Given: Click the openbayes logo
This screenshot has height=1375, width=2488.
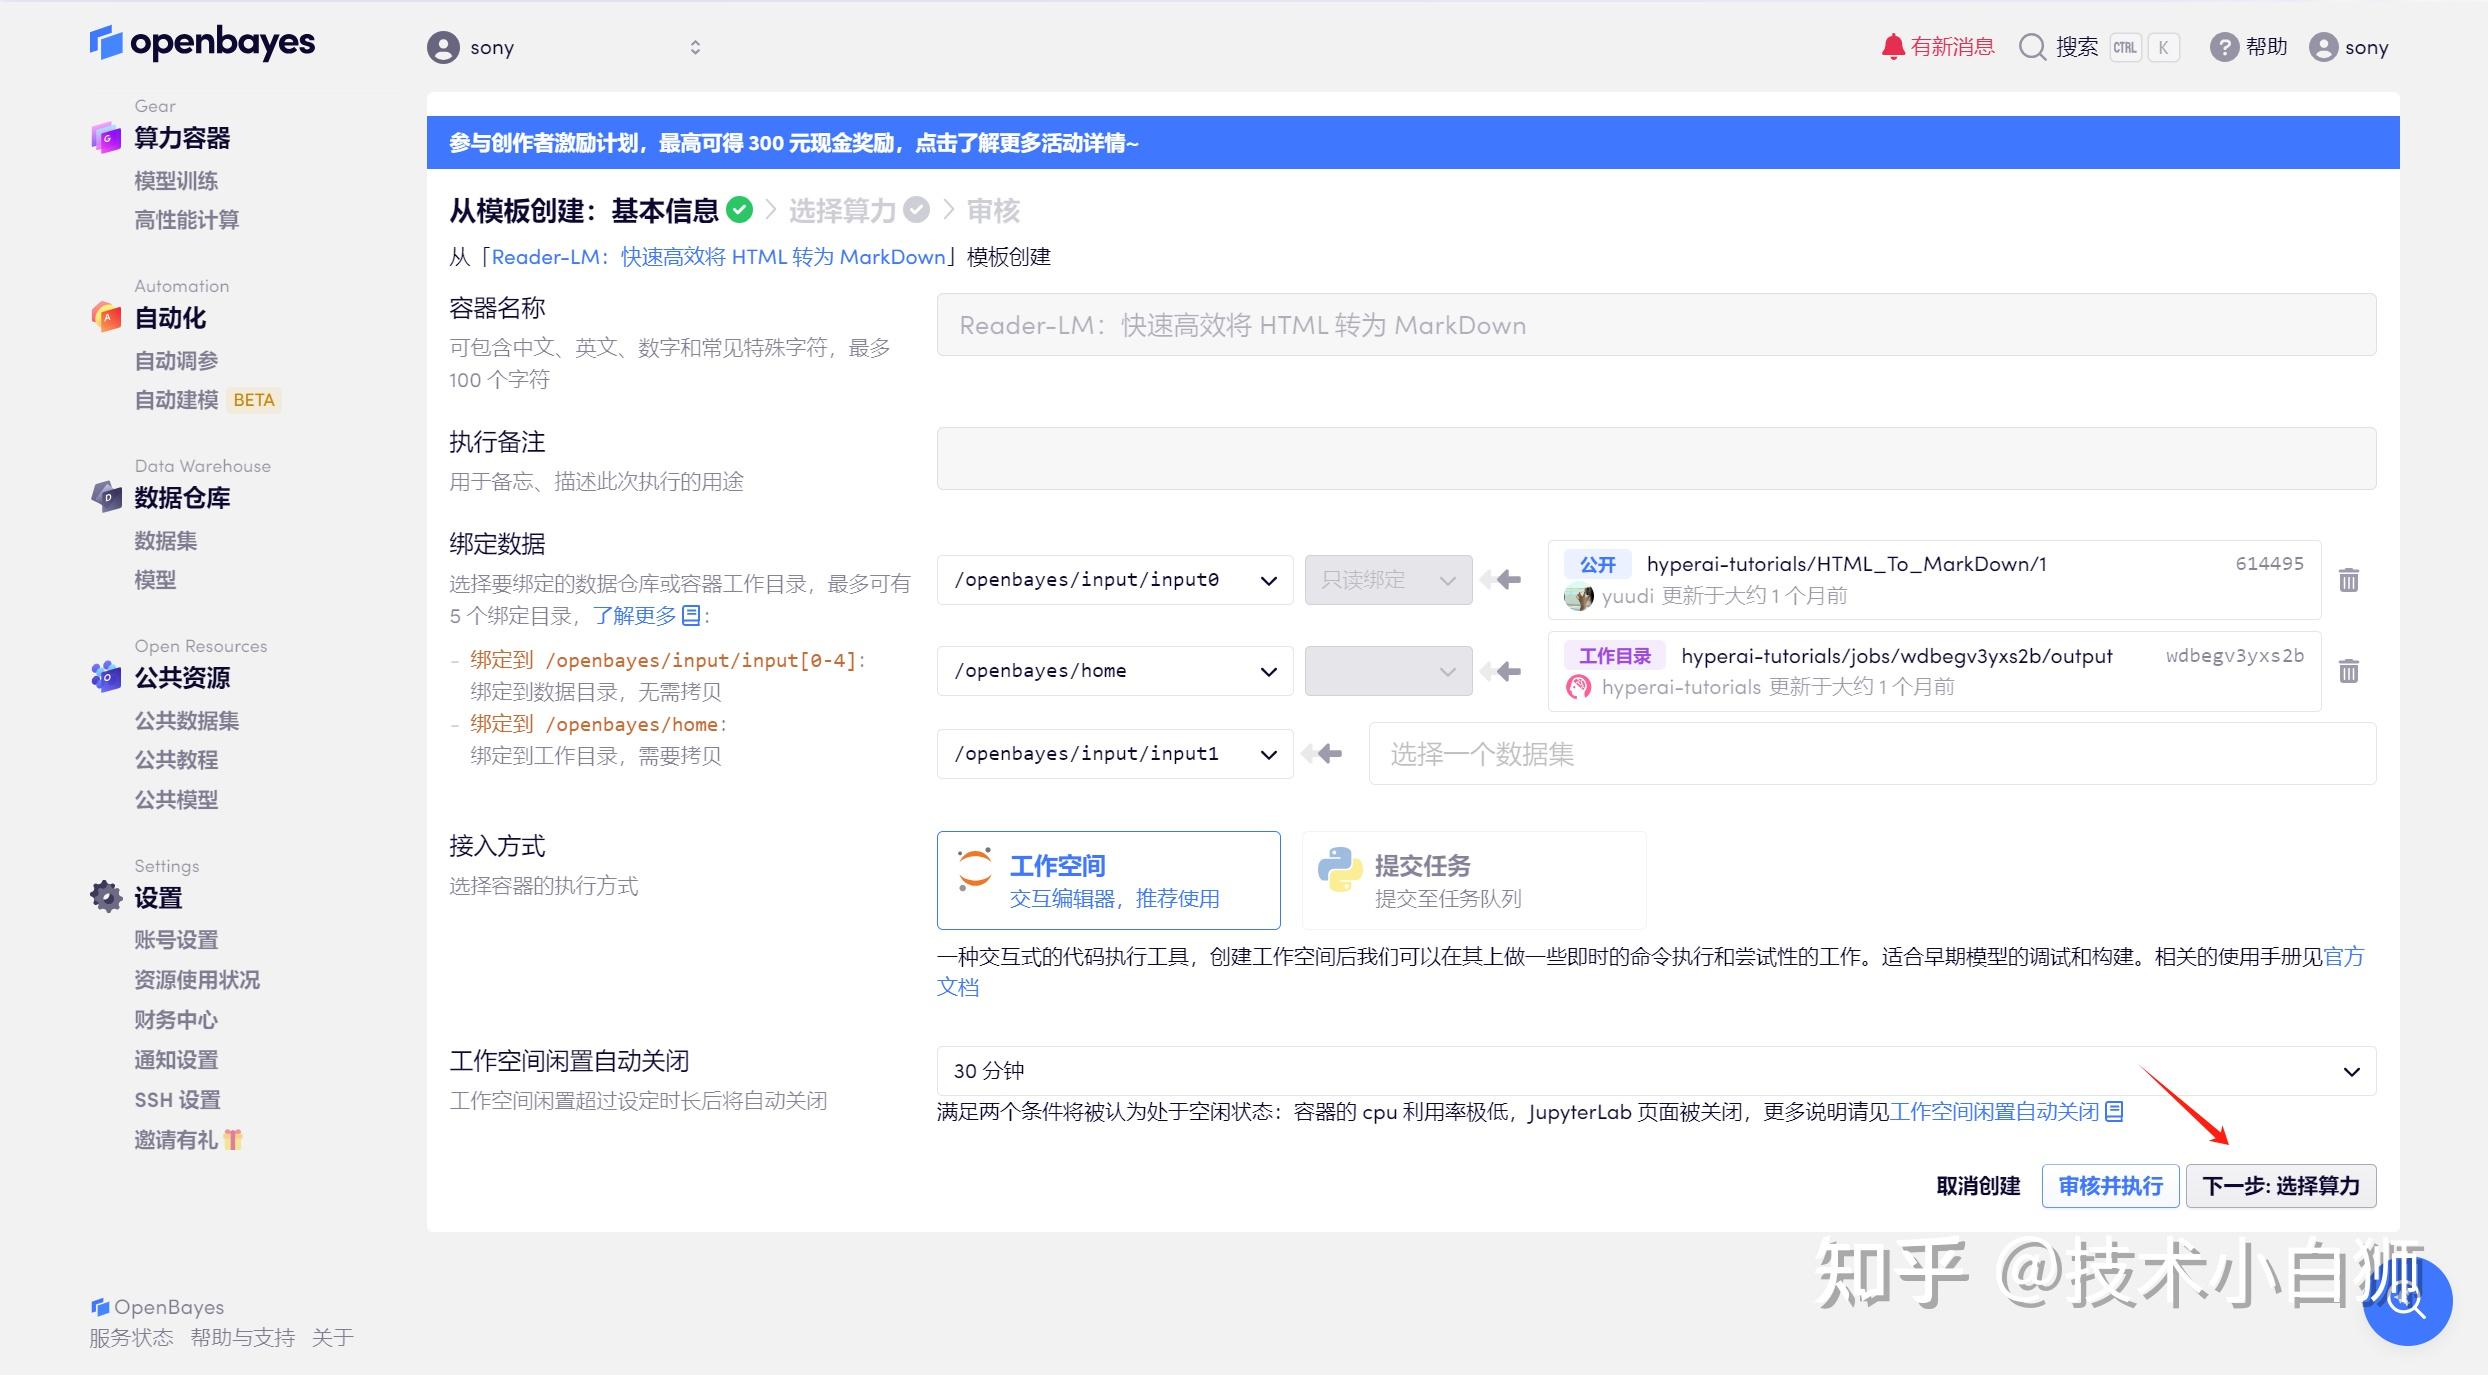Looking at the screenshot, I should click(x=202, y=43).
